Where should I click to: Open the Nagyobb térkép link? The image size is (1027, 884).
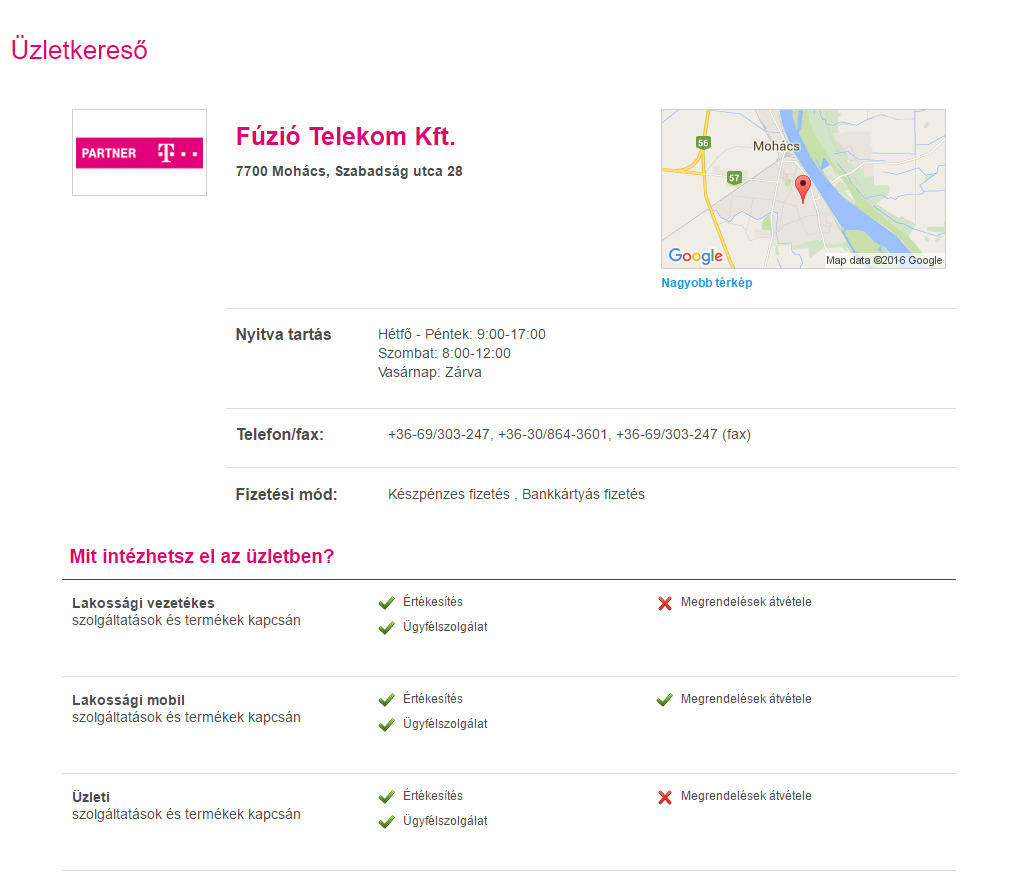pyautogui.click(x=707, y=283)
